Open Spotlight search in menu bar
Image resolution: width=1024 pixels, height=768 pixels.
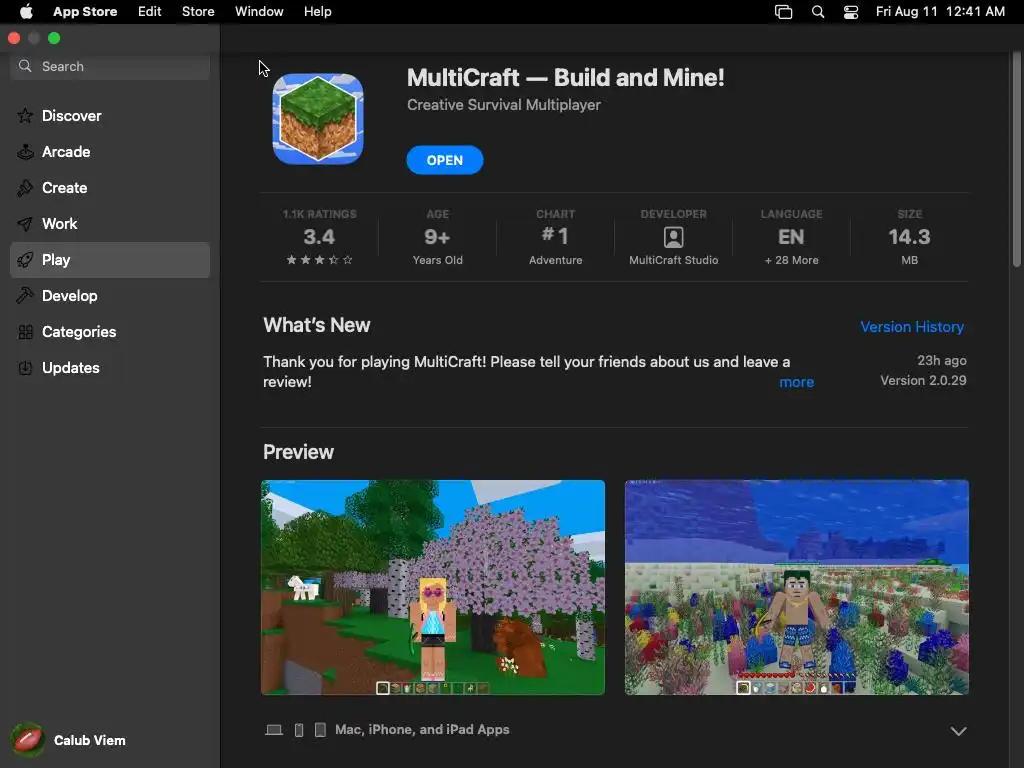[818, 12]
